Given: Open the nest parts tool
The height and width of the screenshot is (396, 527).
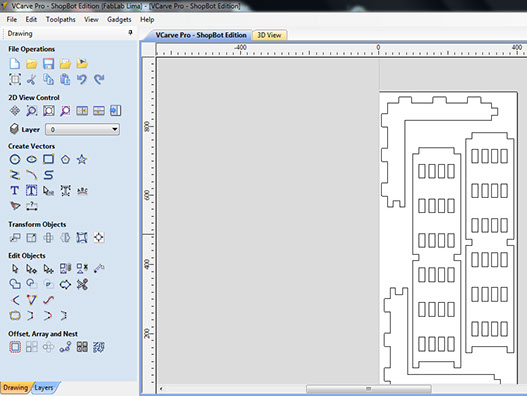Looking at the screenshot, I should coord(99,347).
